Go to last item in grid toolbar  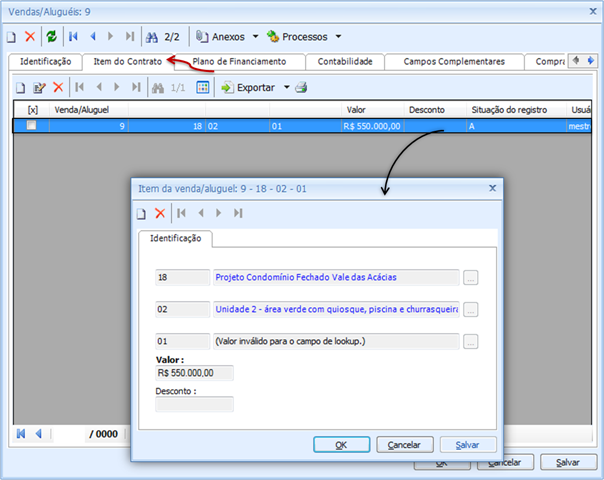click(x=136, y=87)
